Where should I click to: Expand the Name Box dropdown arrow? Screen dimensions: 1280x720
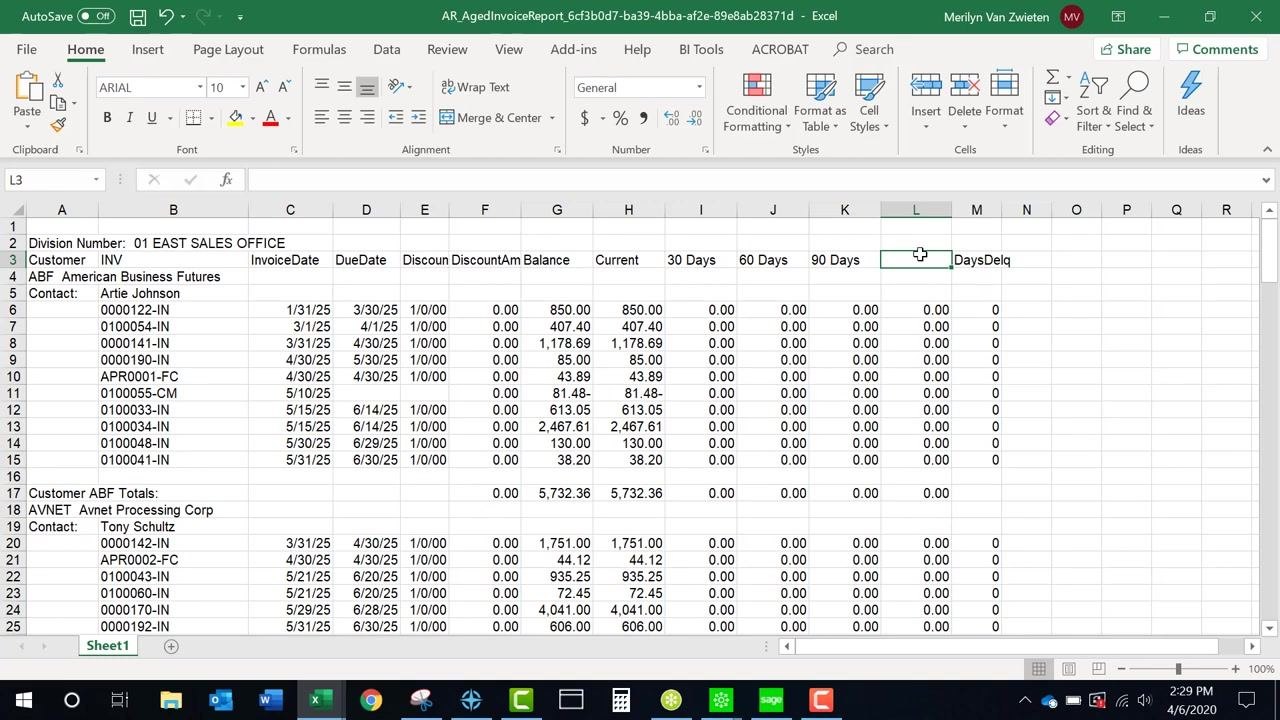coord(96,180)
